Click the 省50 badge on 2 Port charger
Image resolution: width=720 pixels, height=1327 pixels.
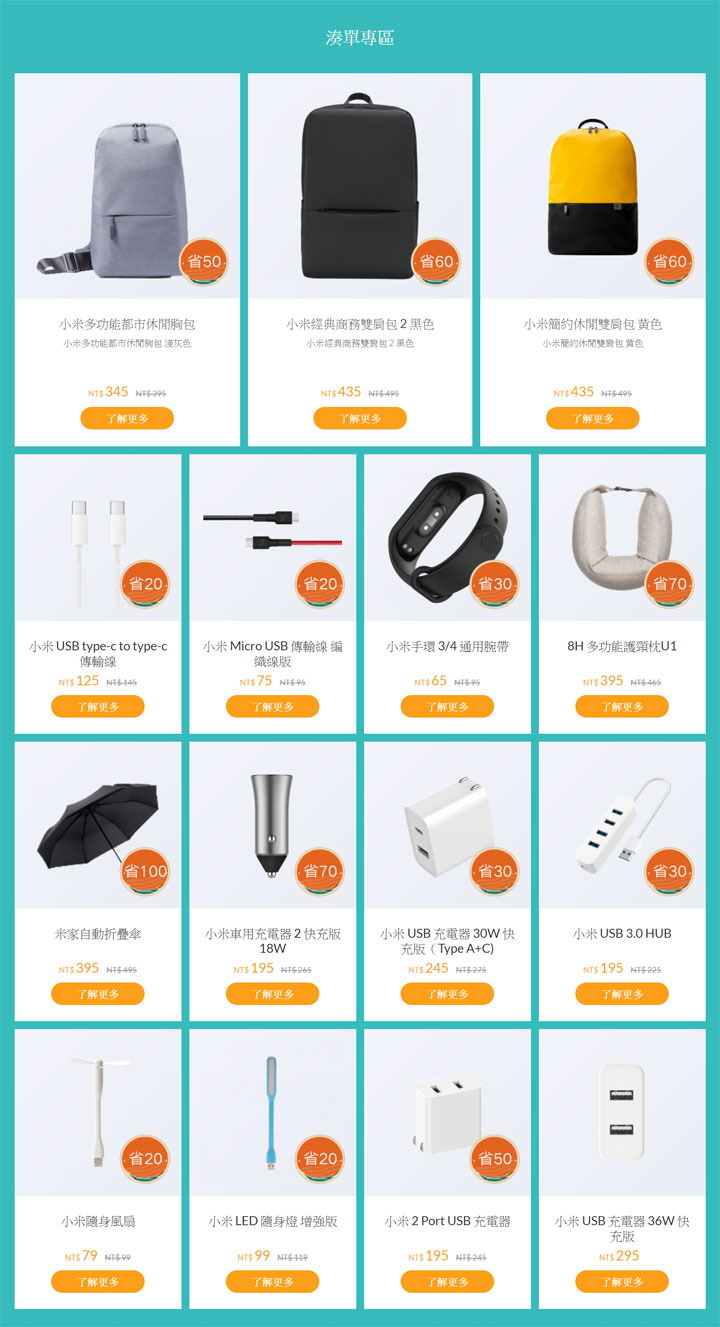[495, 1159]
